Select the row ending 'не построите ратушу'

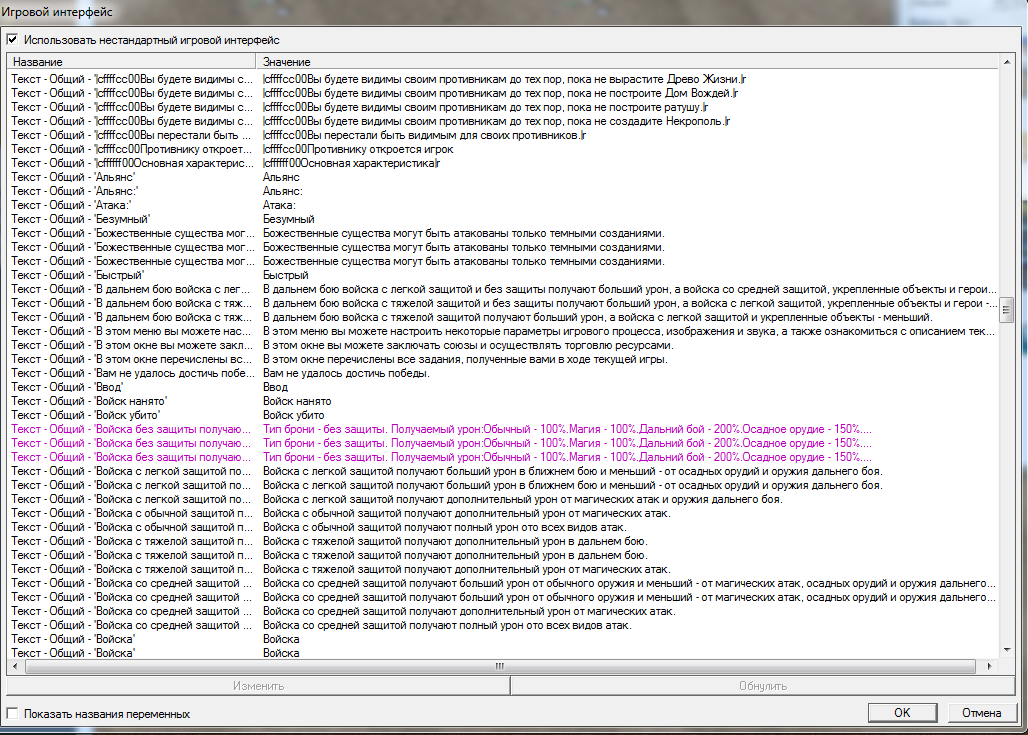point(503,107)
